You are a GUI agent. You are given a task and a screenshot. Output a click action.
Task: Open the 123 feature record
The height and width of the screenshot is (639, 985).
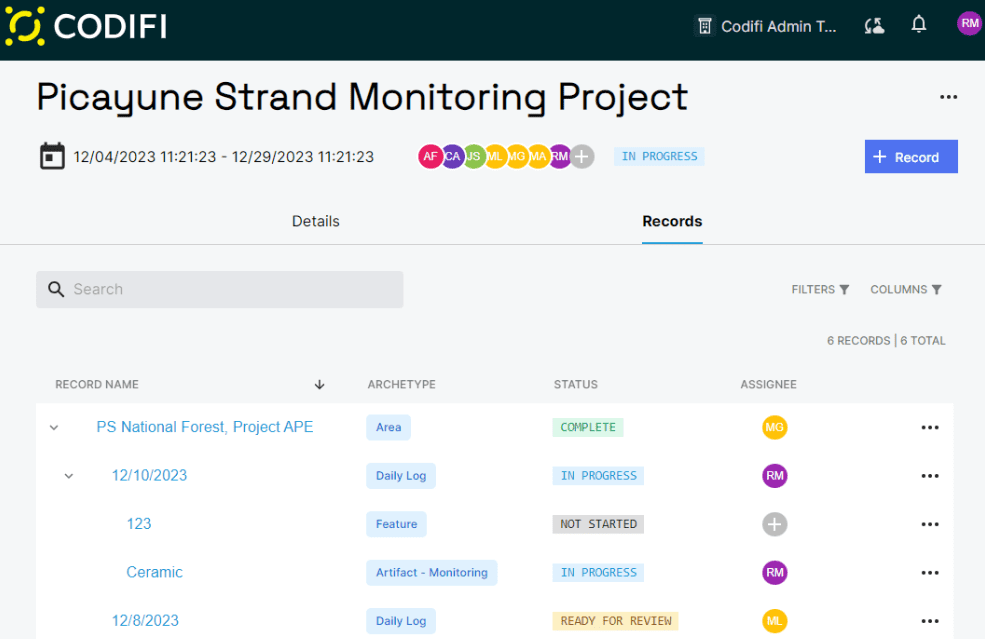139,524
